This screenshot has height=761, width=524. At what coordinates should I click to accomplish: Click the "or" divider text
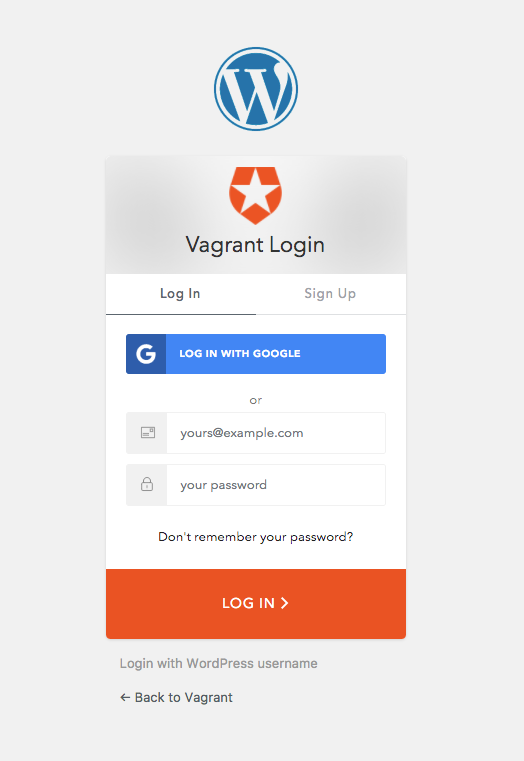pyautogui.click(x=256, y=400)
